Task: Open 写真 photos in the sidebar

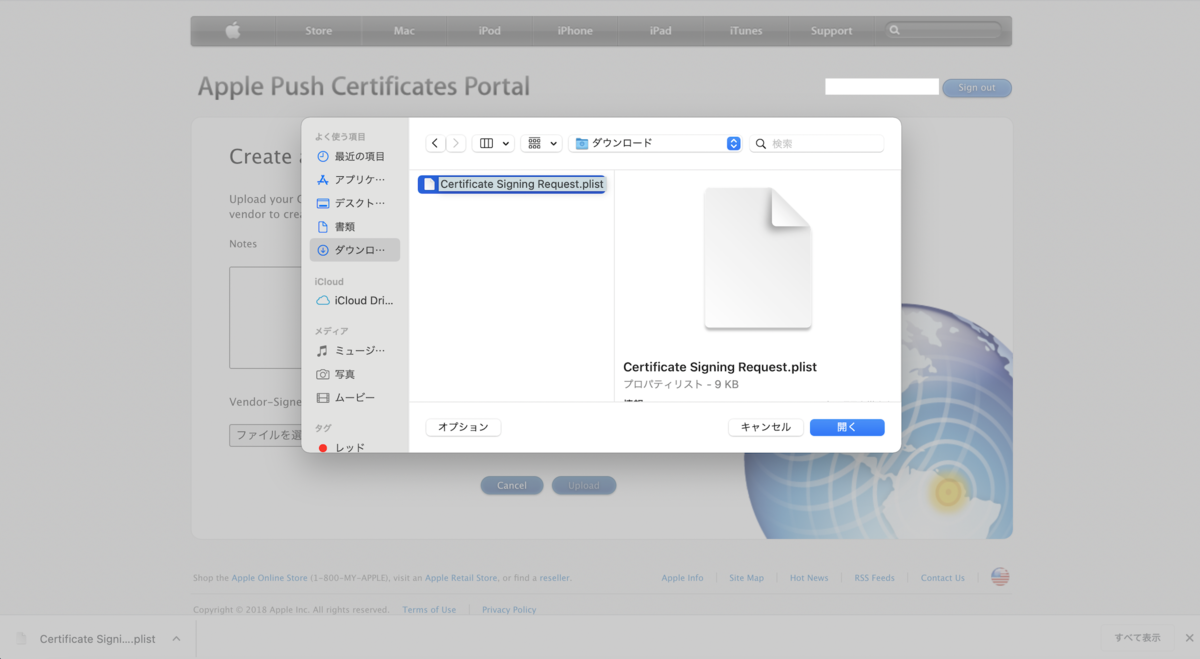Action: pyautogui.click(x=355, y=374)
